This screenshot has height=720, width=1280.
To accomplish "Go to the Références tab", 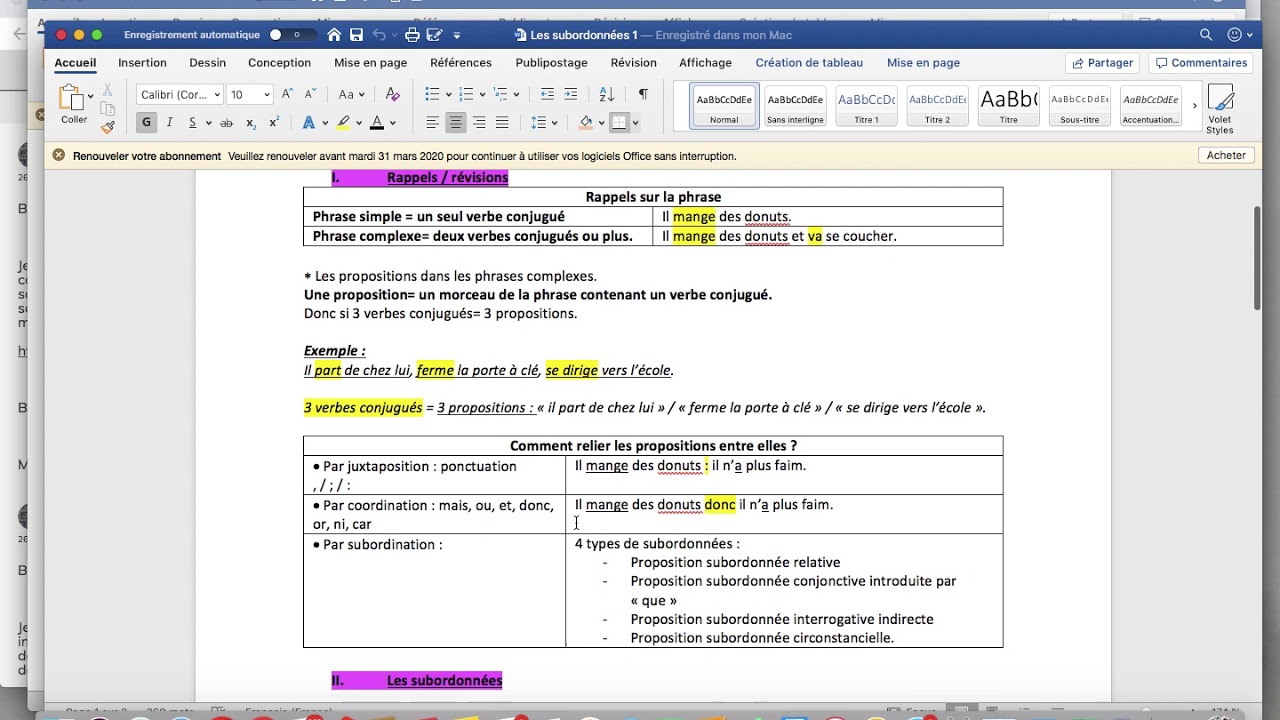I will (461, 62).
